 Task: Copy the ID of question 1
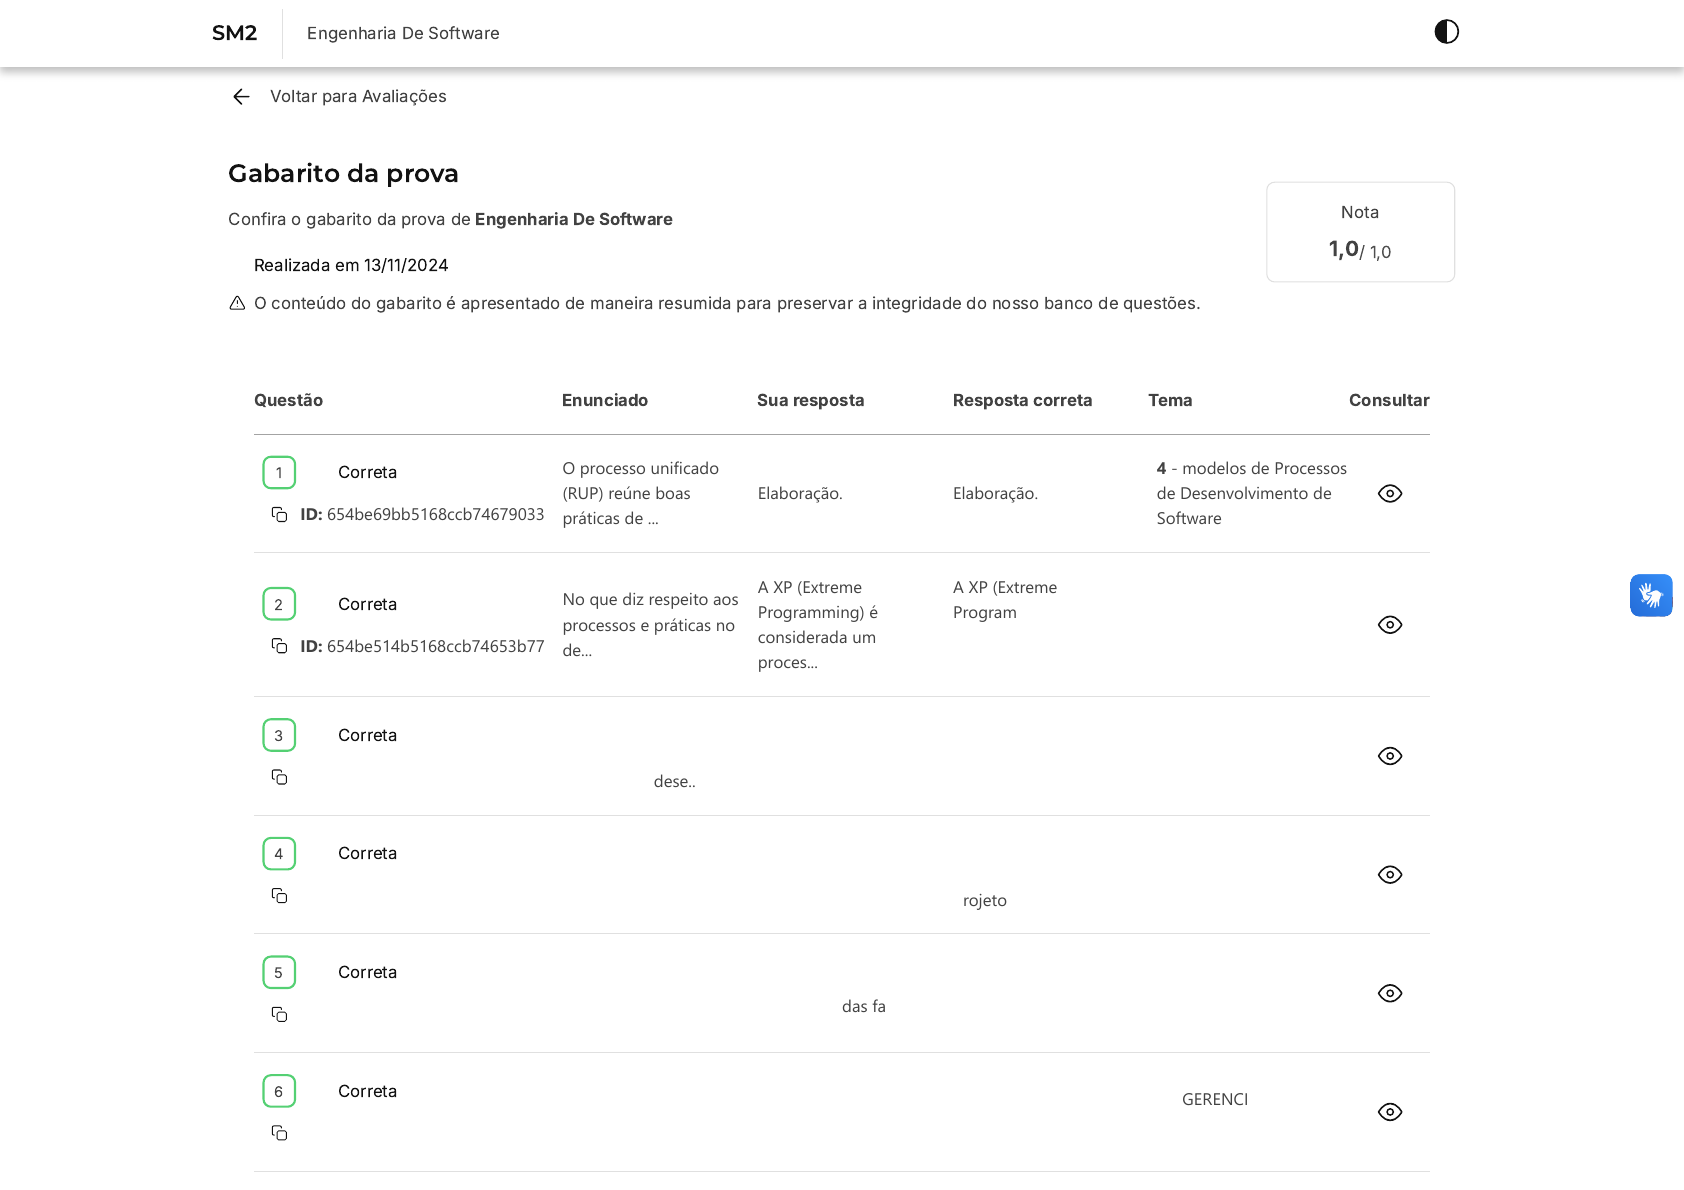[279, 515]
